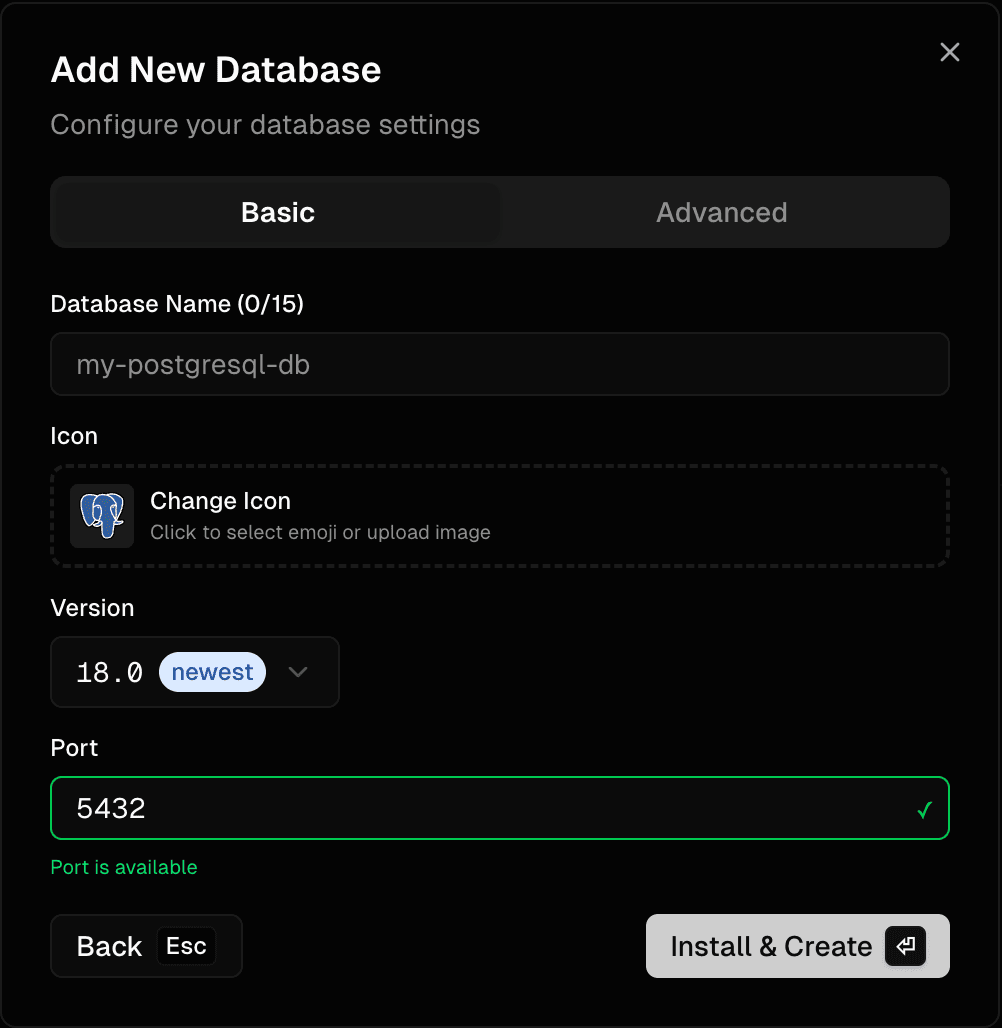This screenshot has height=1028, width=1002.
Task: Select version 18.0 in the Version selector
Action: 108,672
